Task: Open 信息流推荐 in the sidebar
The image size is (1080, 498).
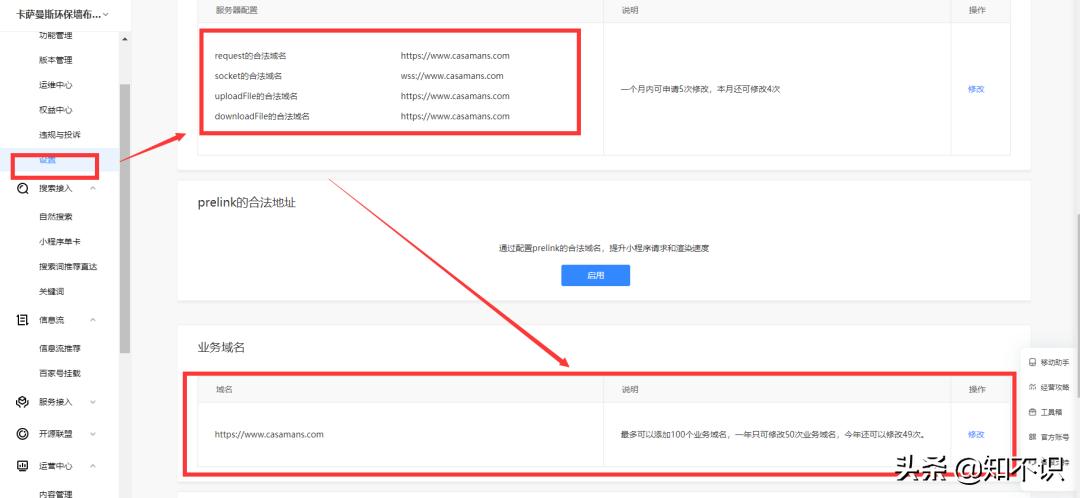Action: [60, 349]
